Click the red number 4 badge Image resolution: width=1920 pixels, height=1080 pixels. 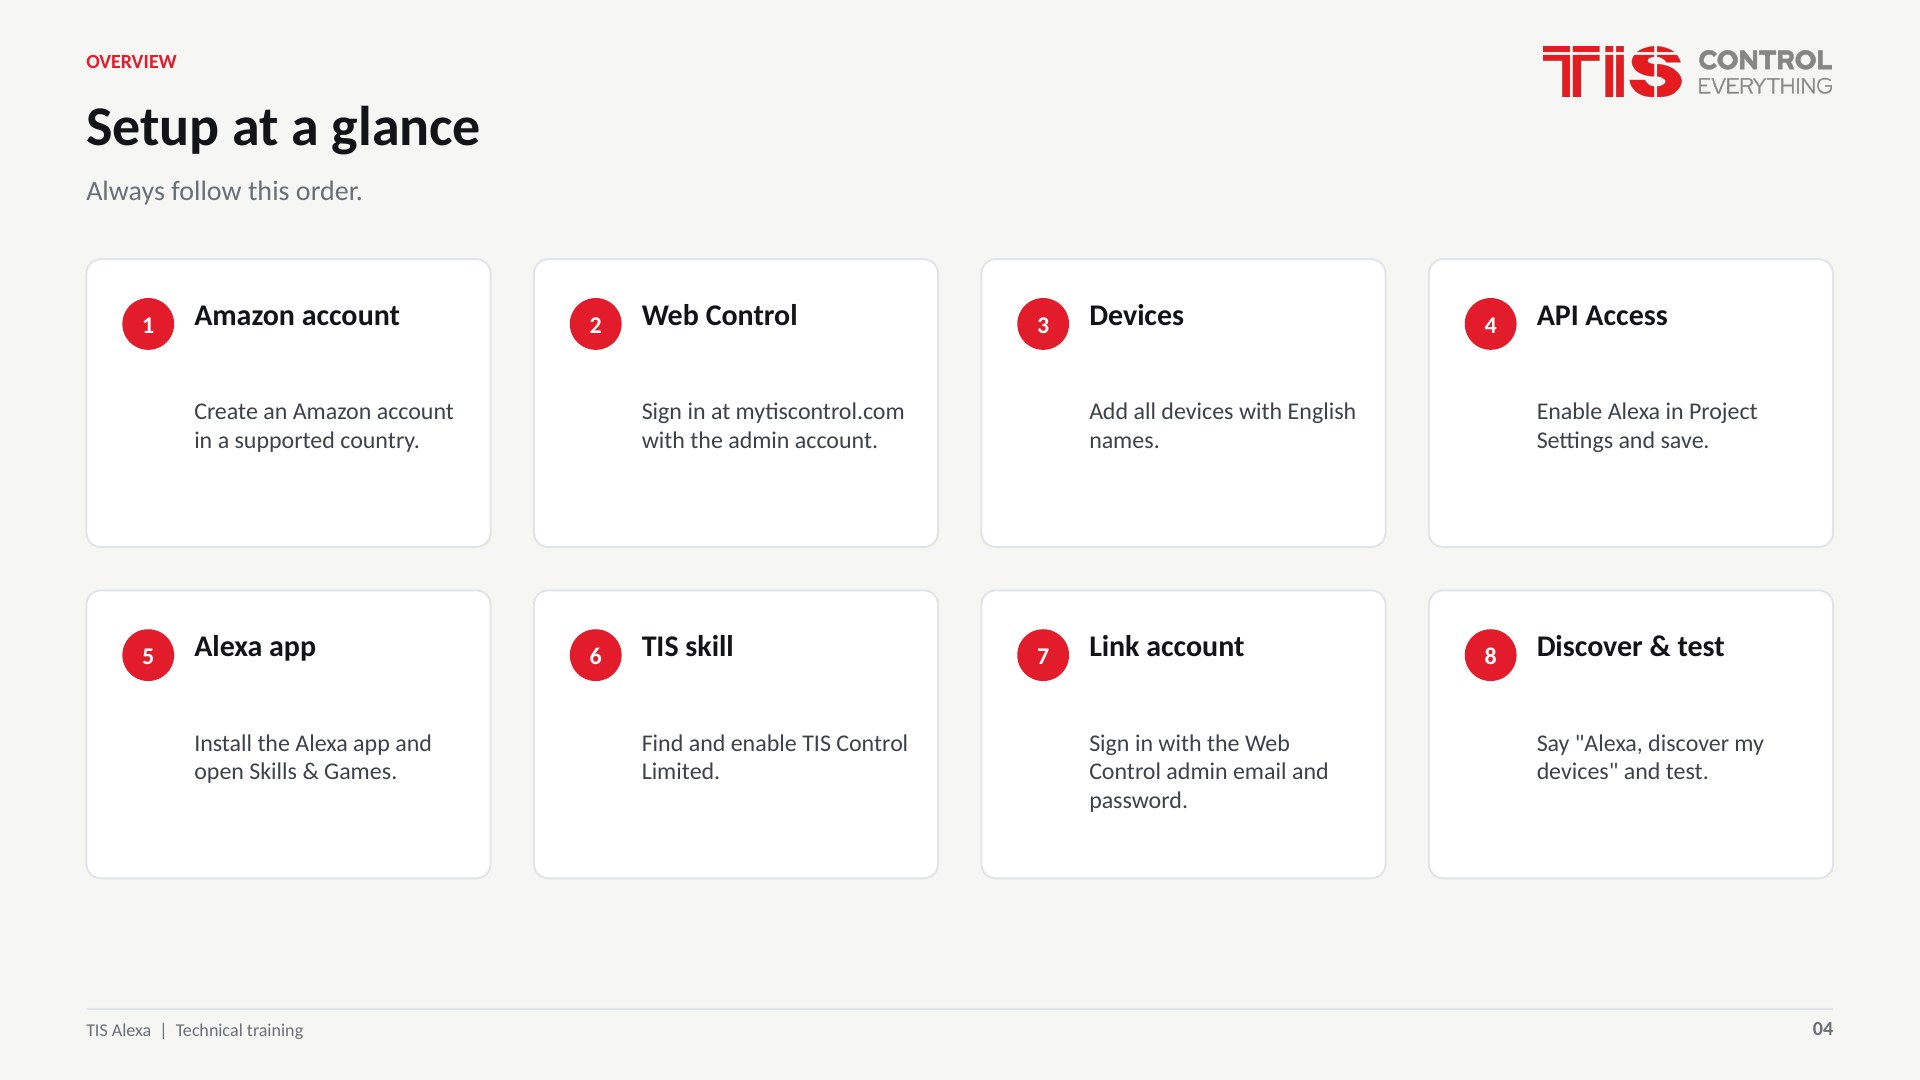pyautogui.click(x=1490, y=324)
